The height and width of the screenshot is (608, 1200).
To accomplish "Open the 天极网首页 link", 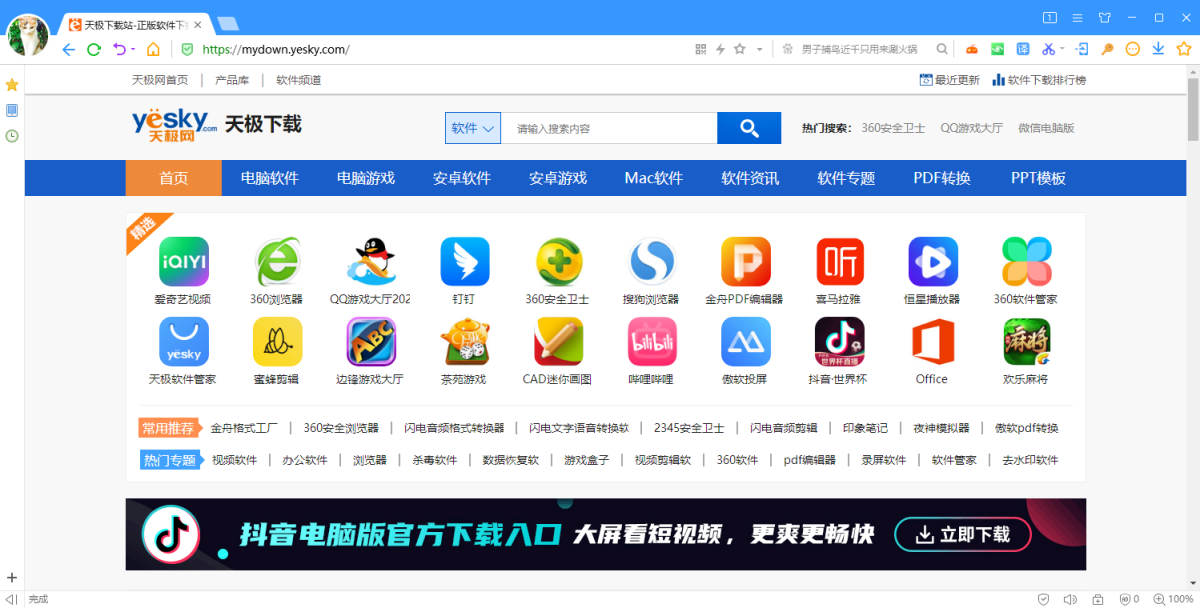I will tap(160, 80).
